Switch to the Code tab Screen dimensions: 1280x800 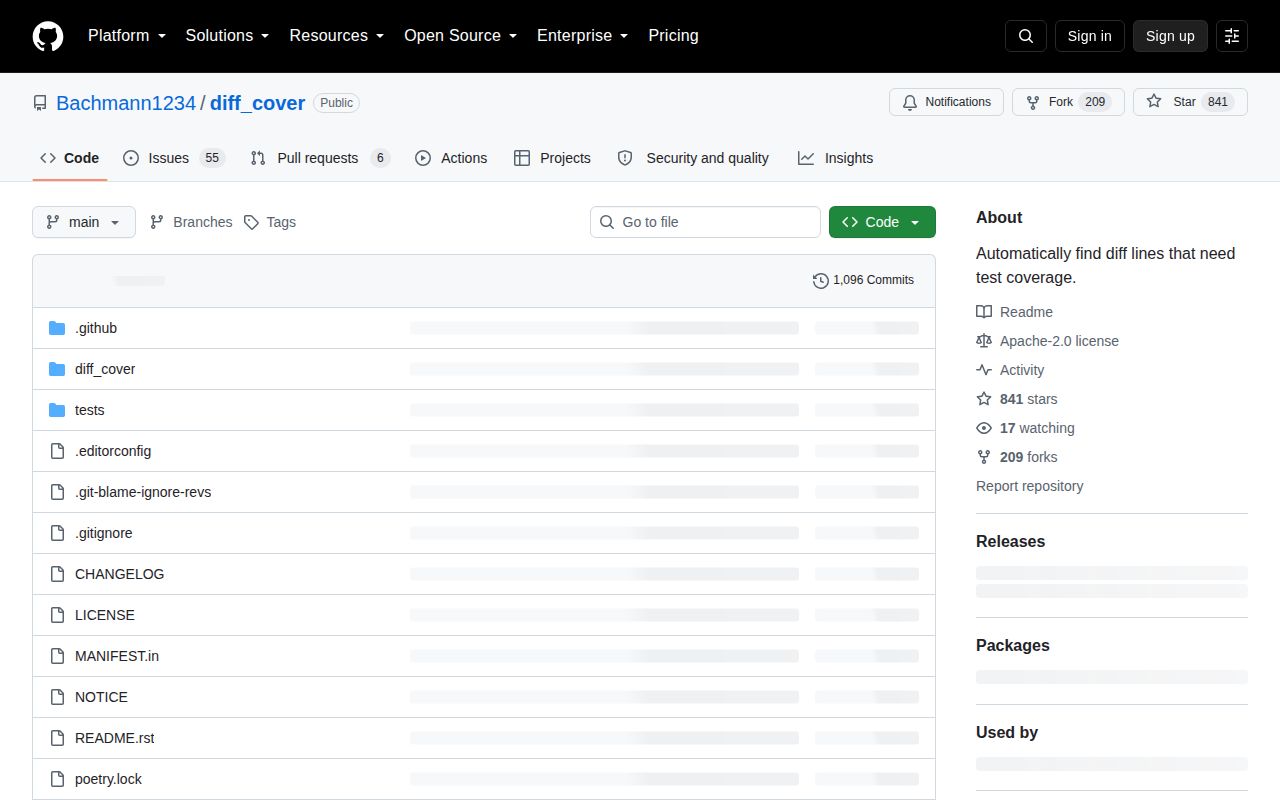[69, 158]
